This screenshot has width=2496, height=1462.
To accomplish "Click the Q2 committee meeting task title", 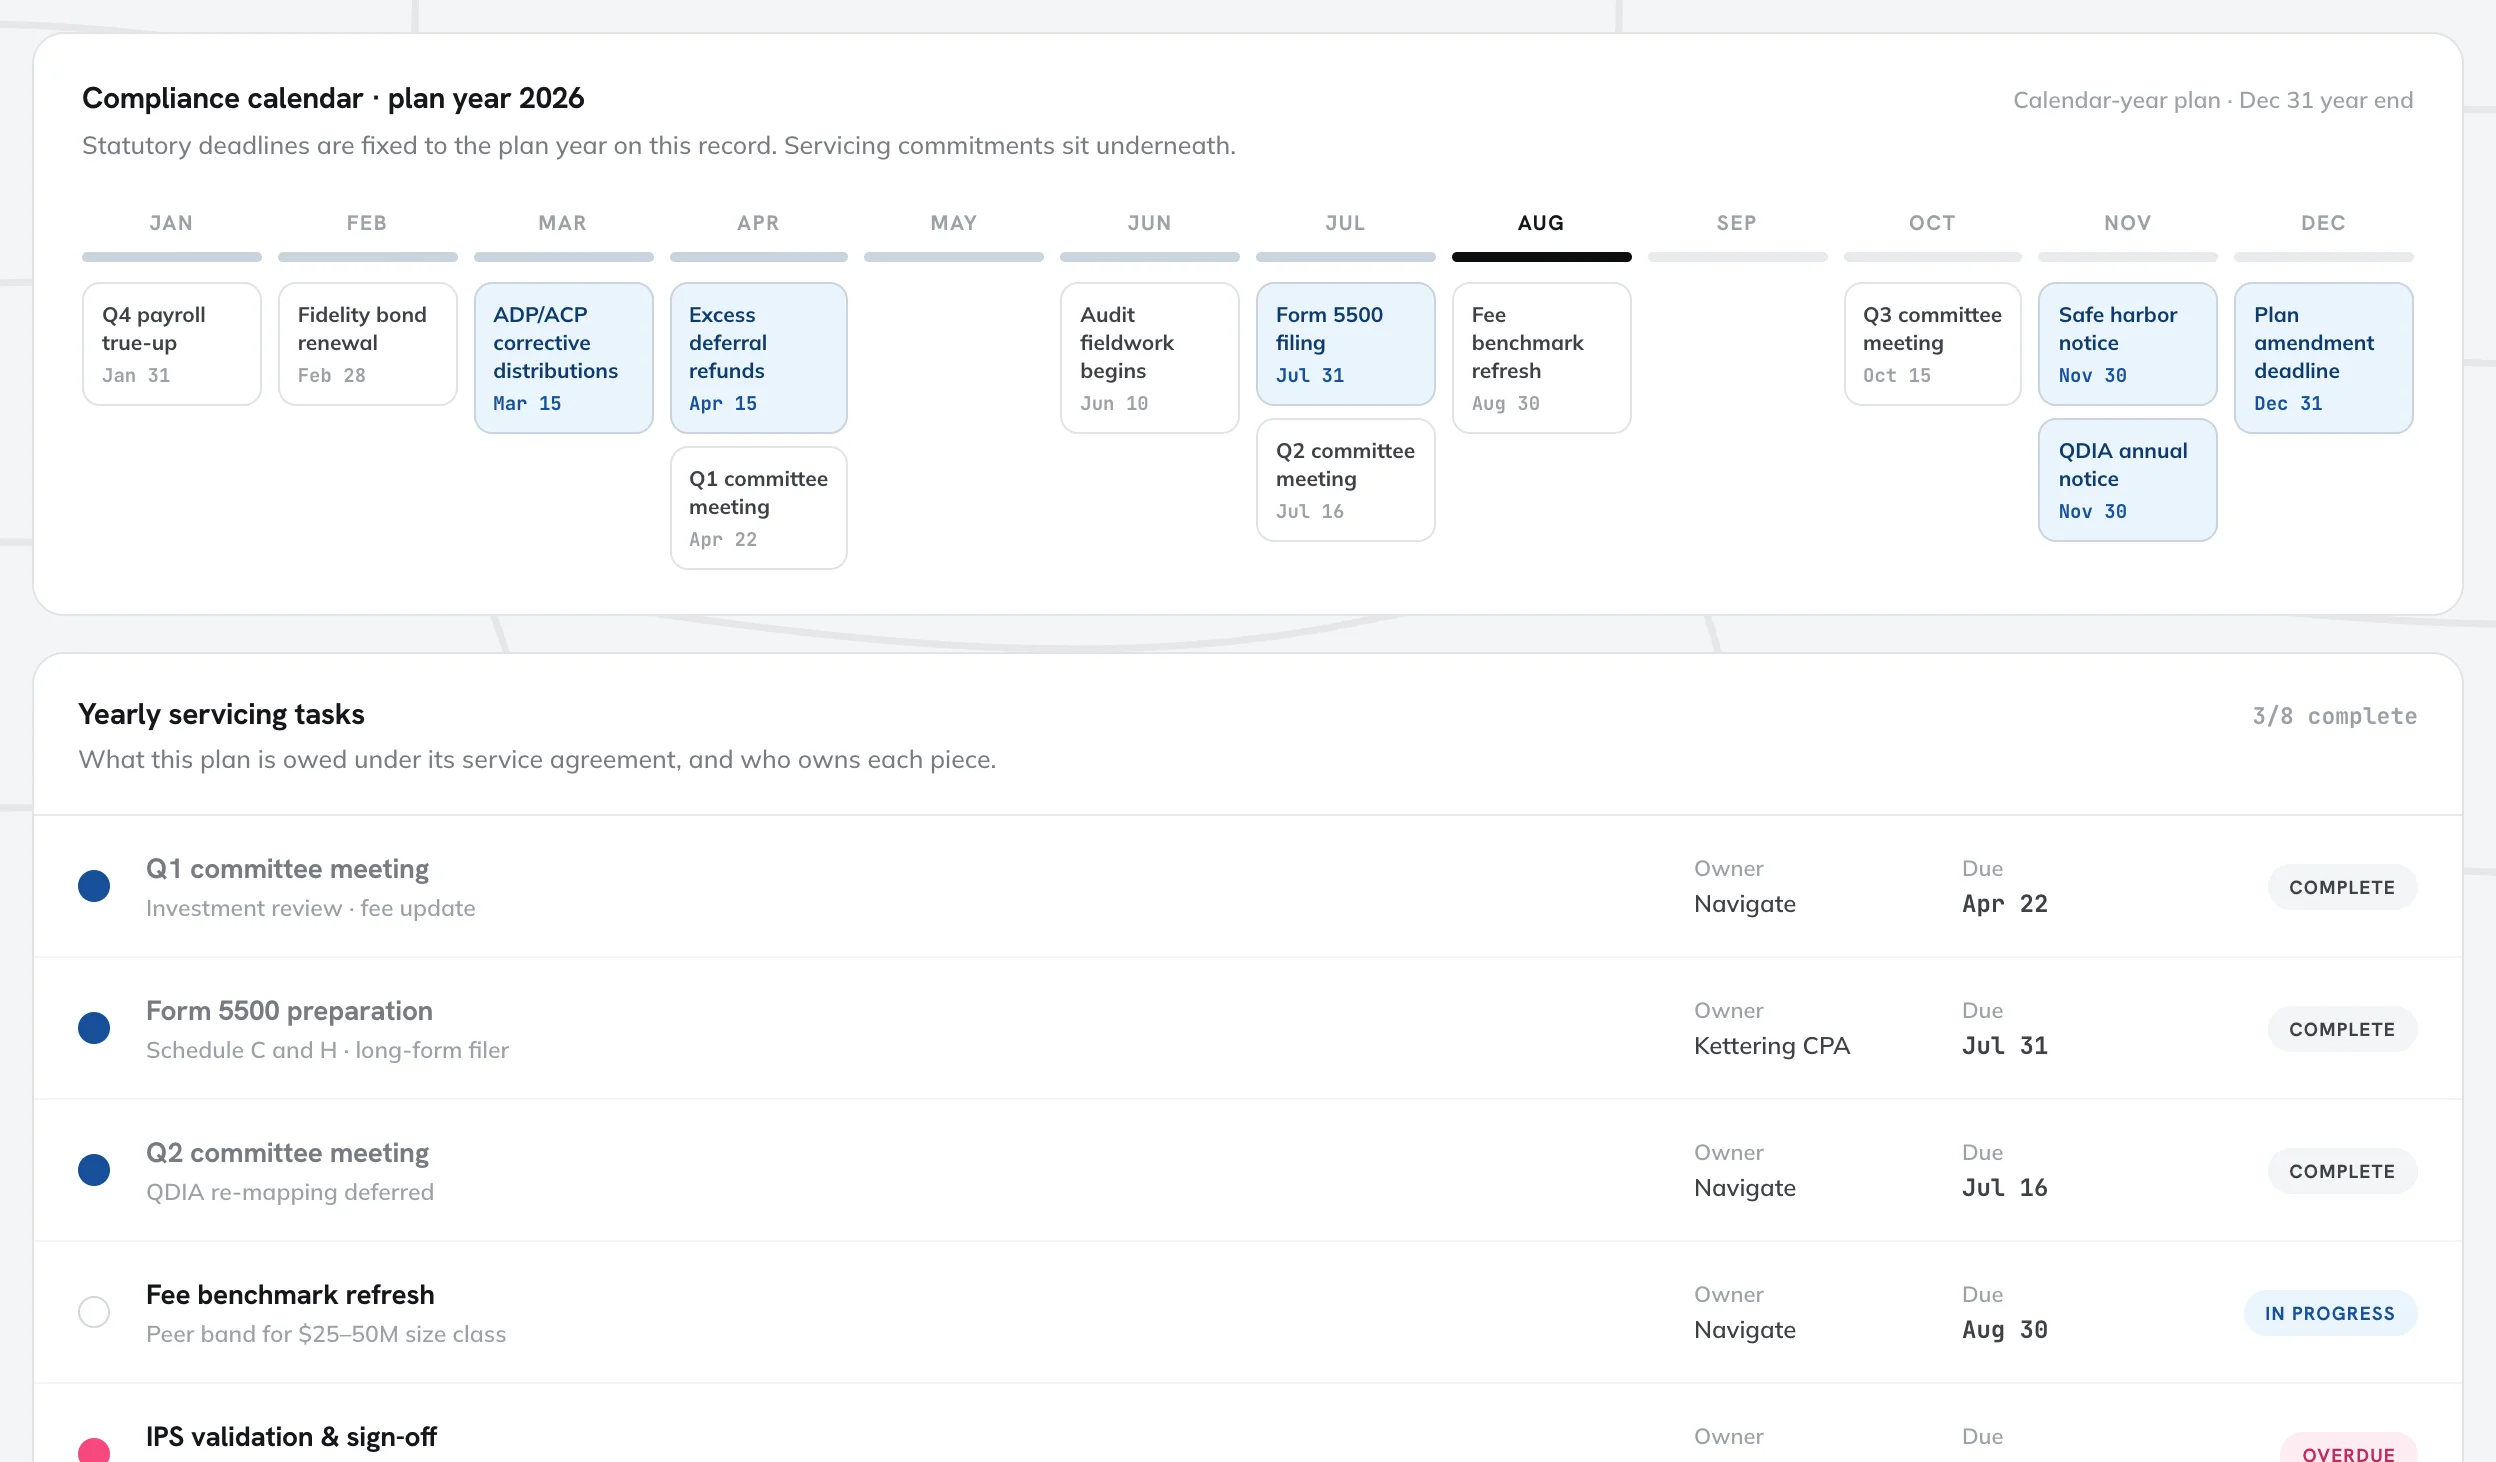I will click(x=287, y=1152).
